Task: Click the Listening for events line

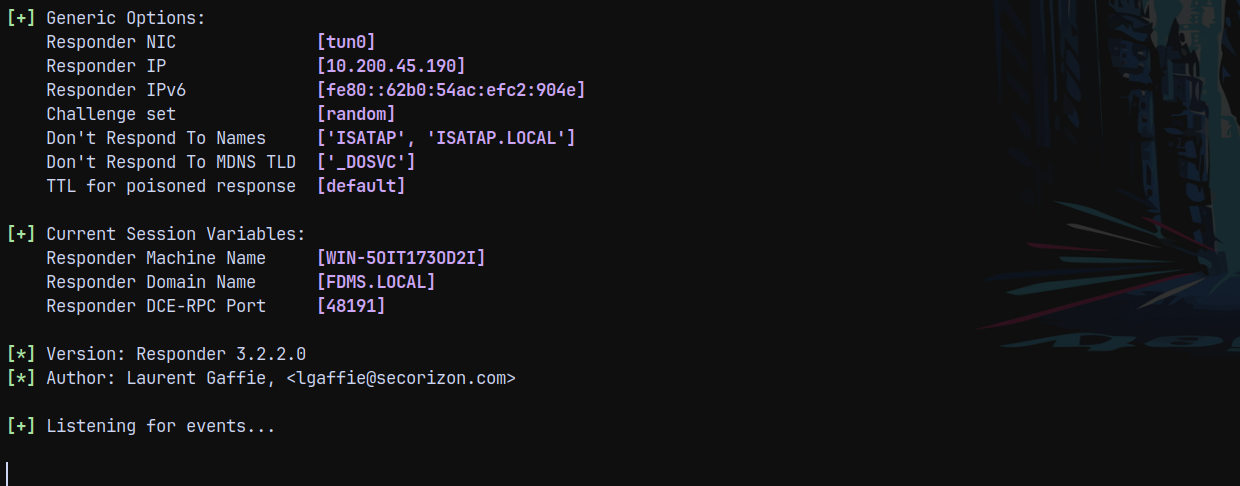Action: pyautogui.click(x=161, y=426)
